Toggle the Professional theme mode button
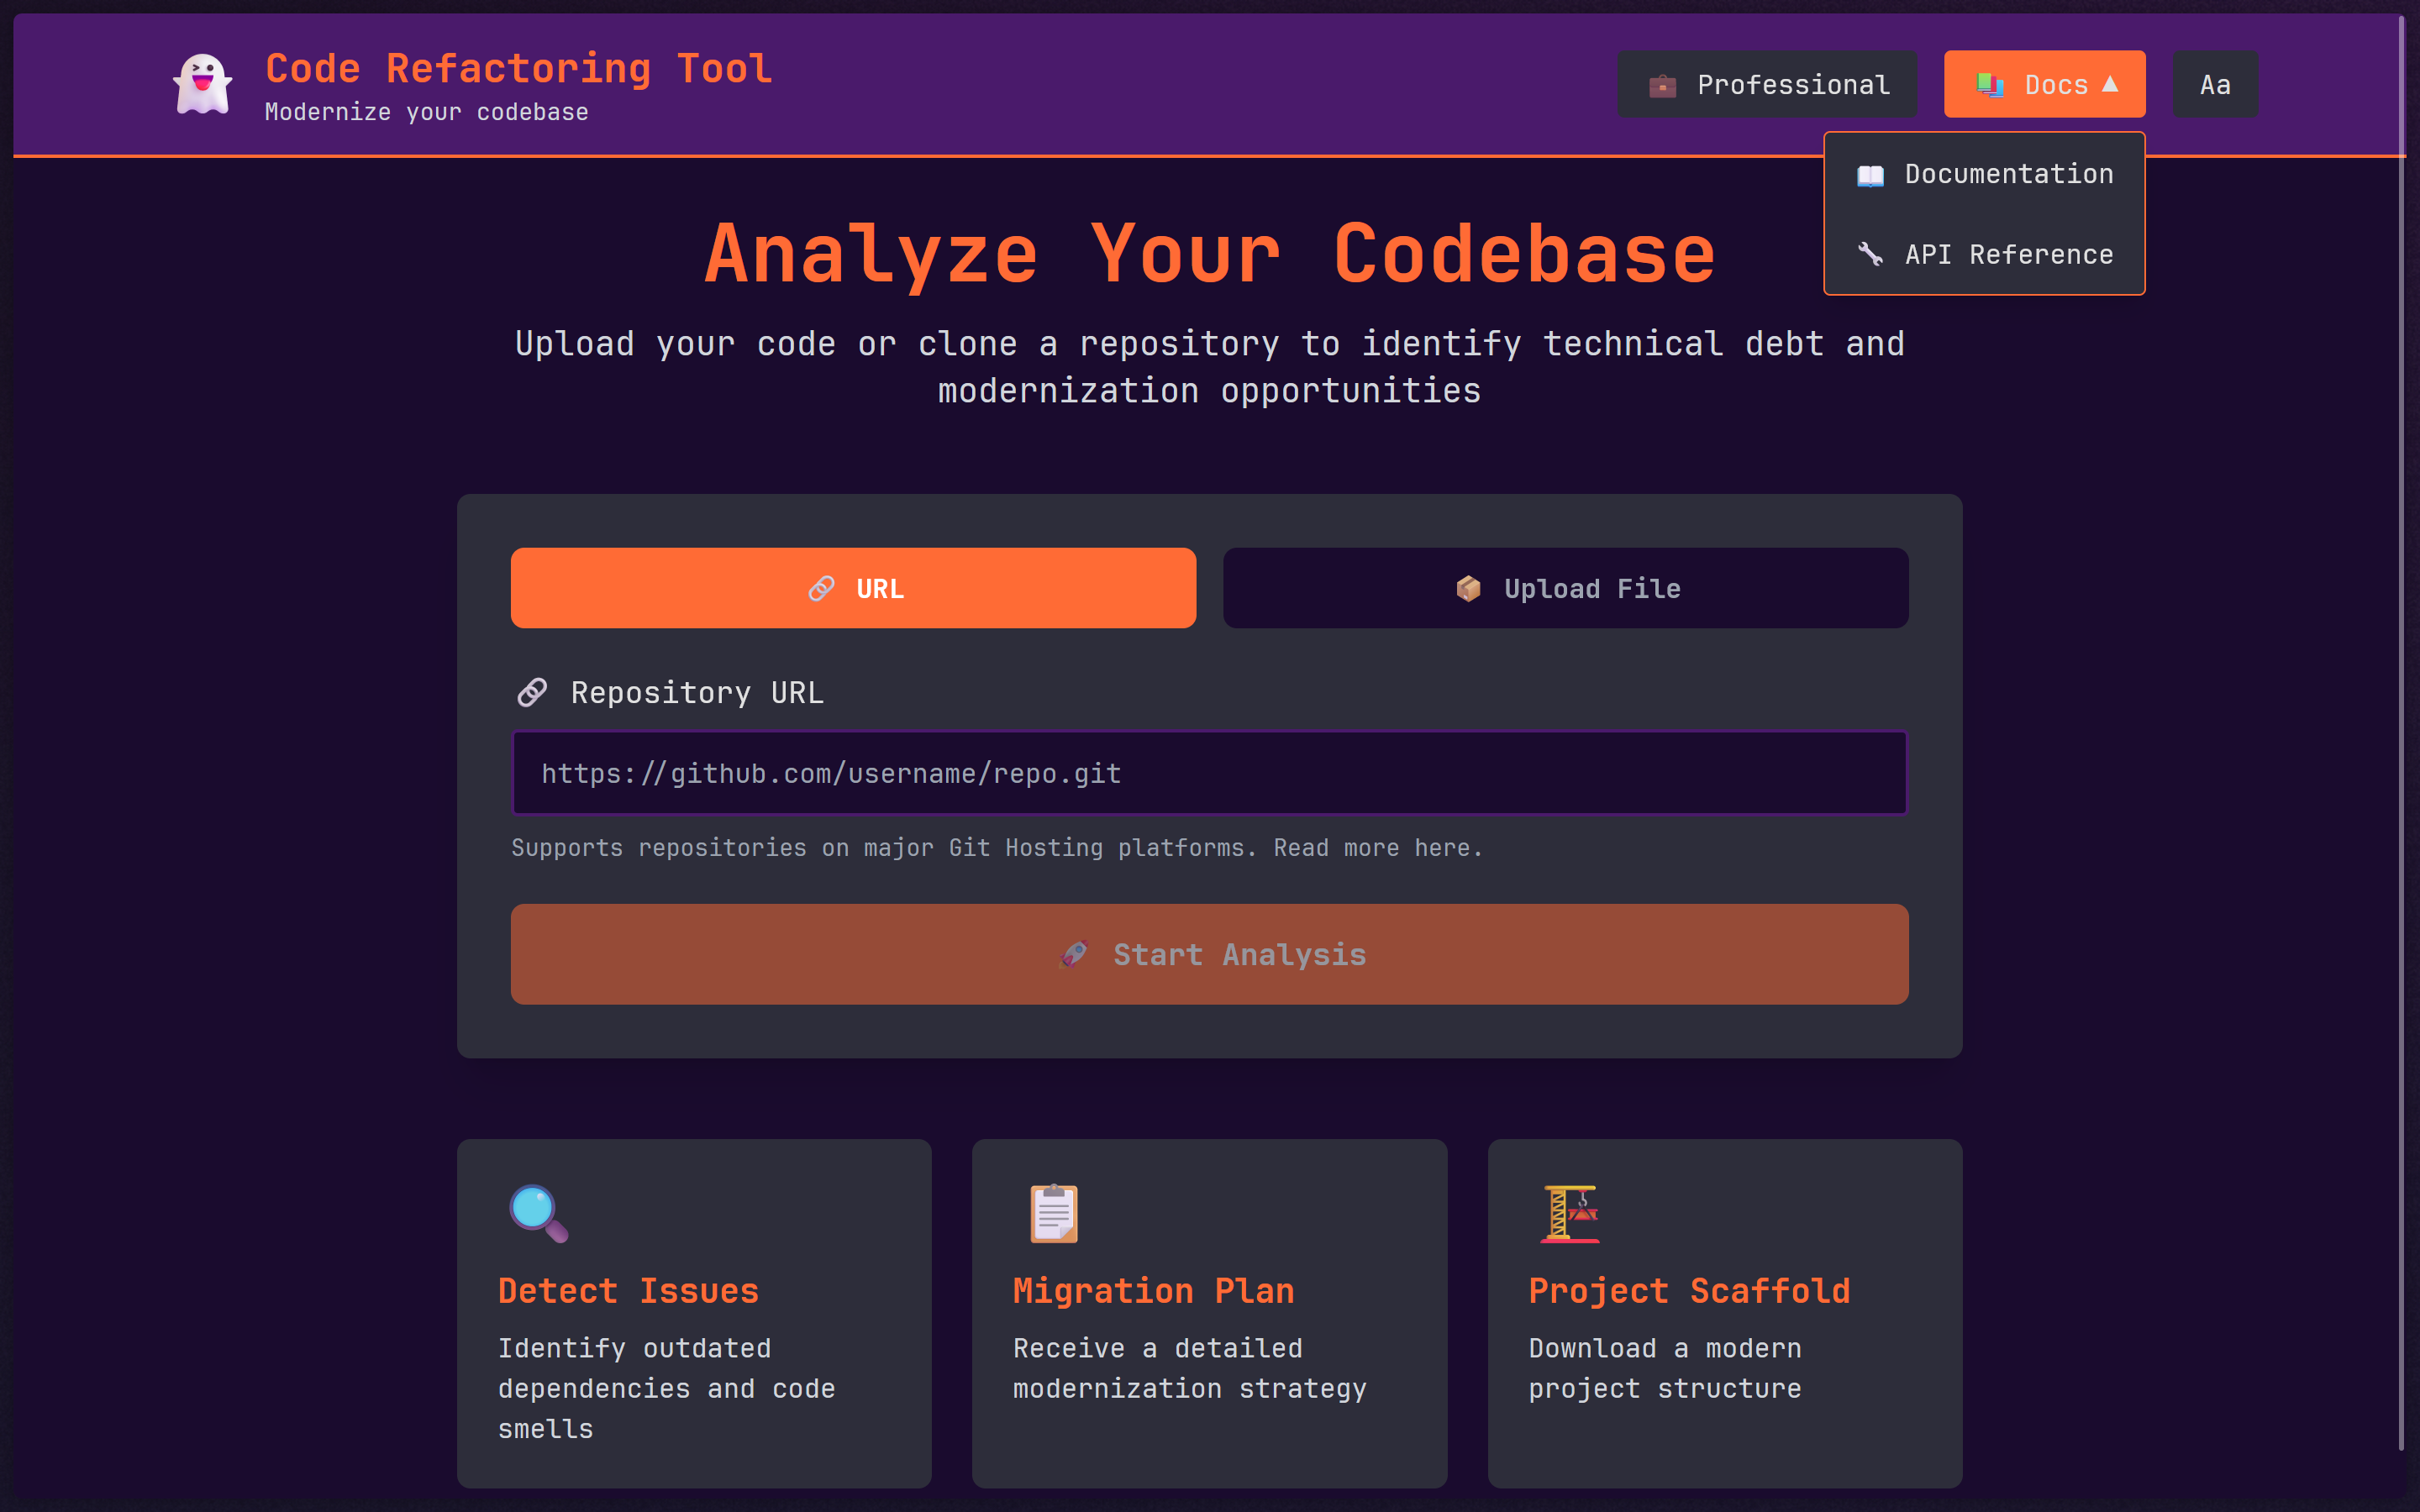 (x=1767, y=85)
